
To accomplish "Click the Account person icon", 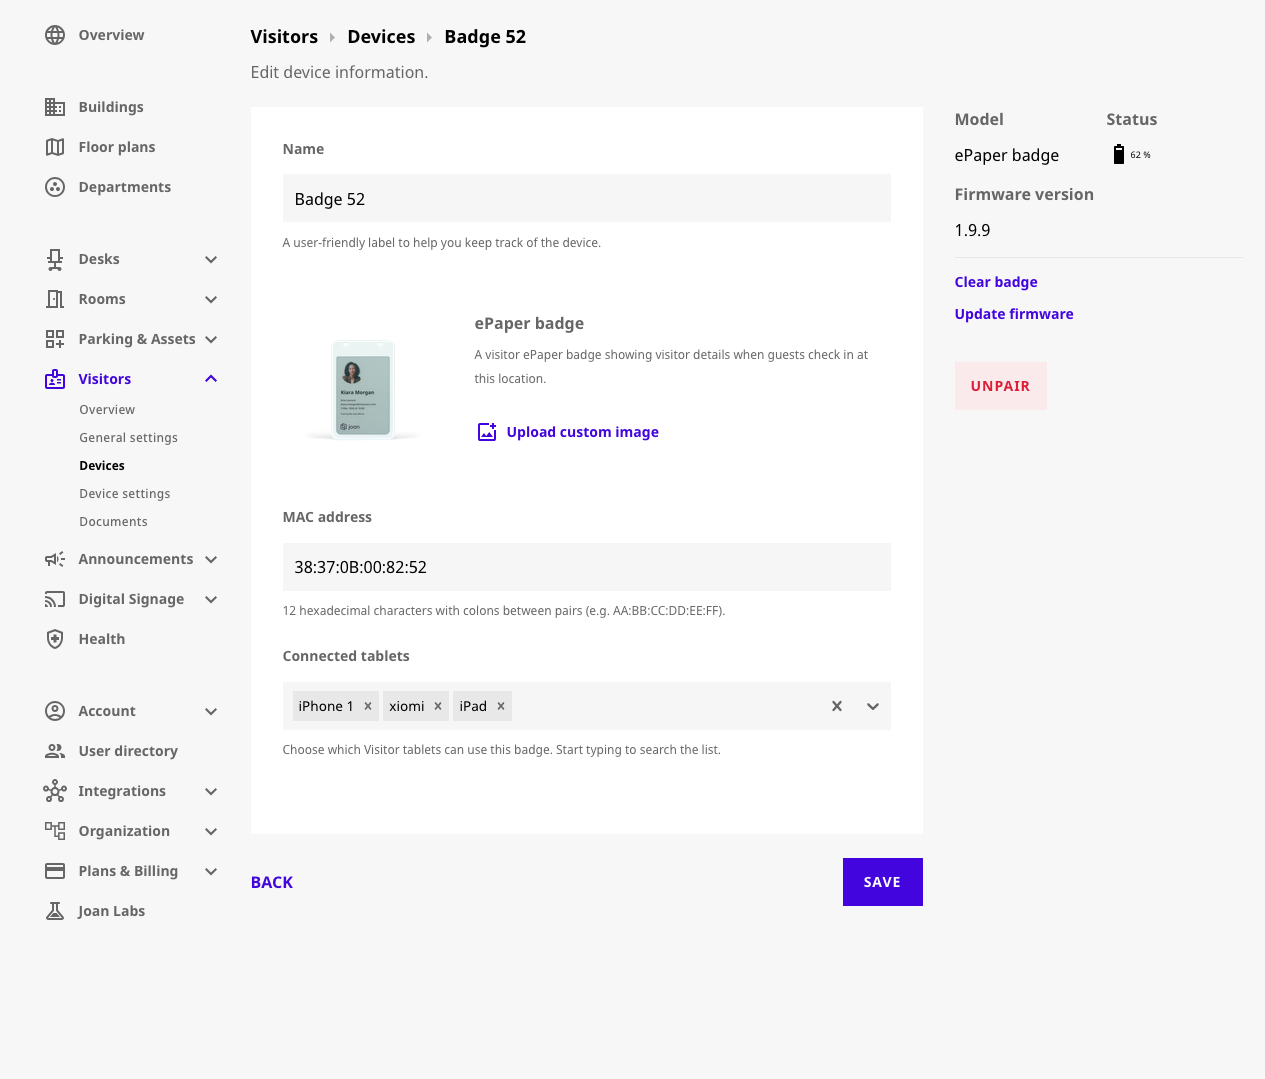I will (x=55, y=711).
